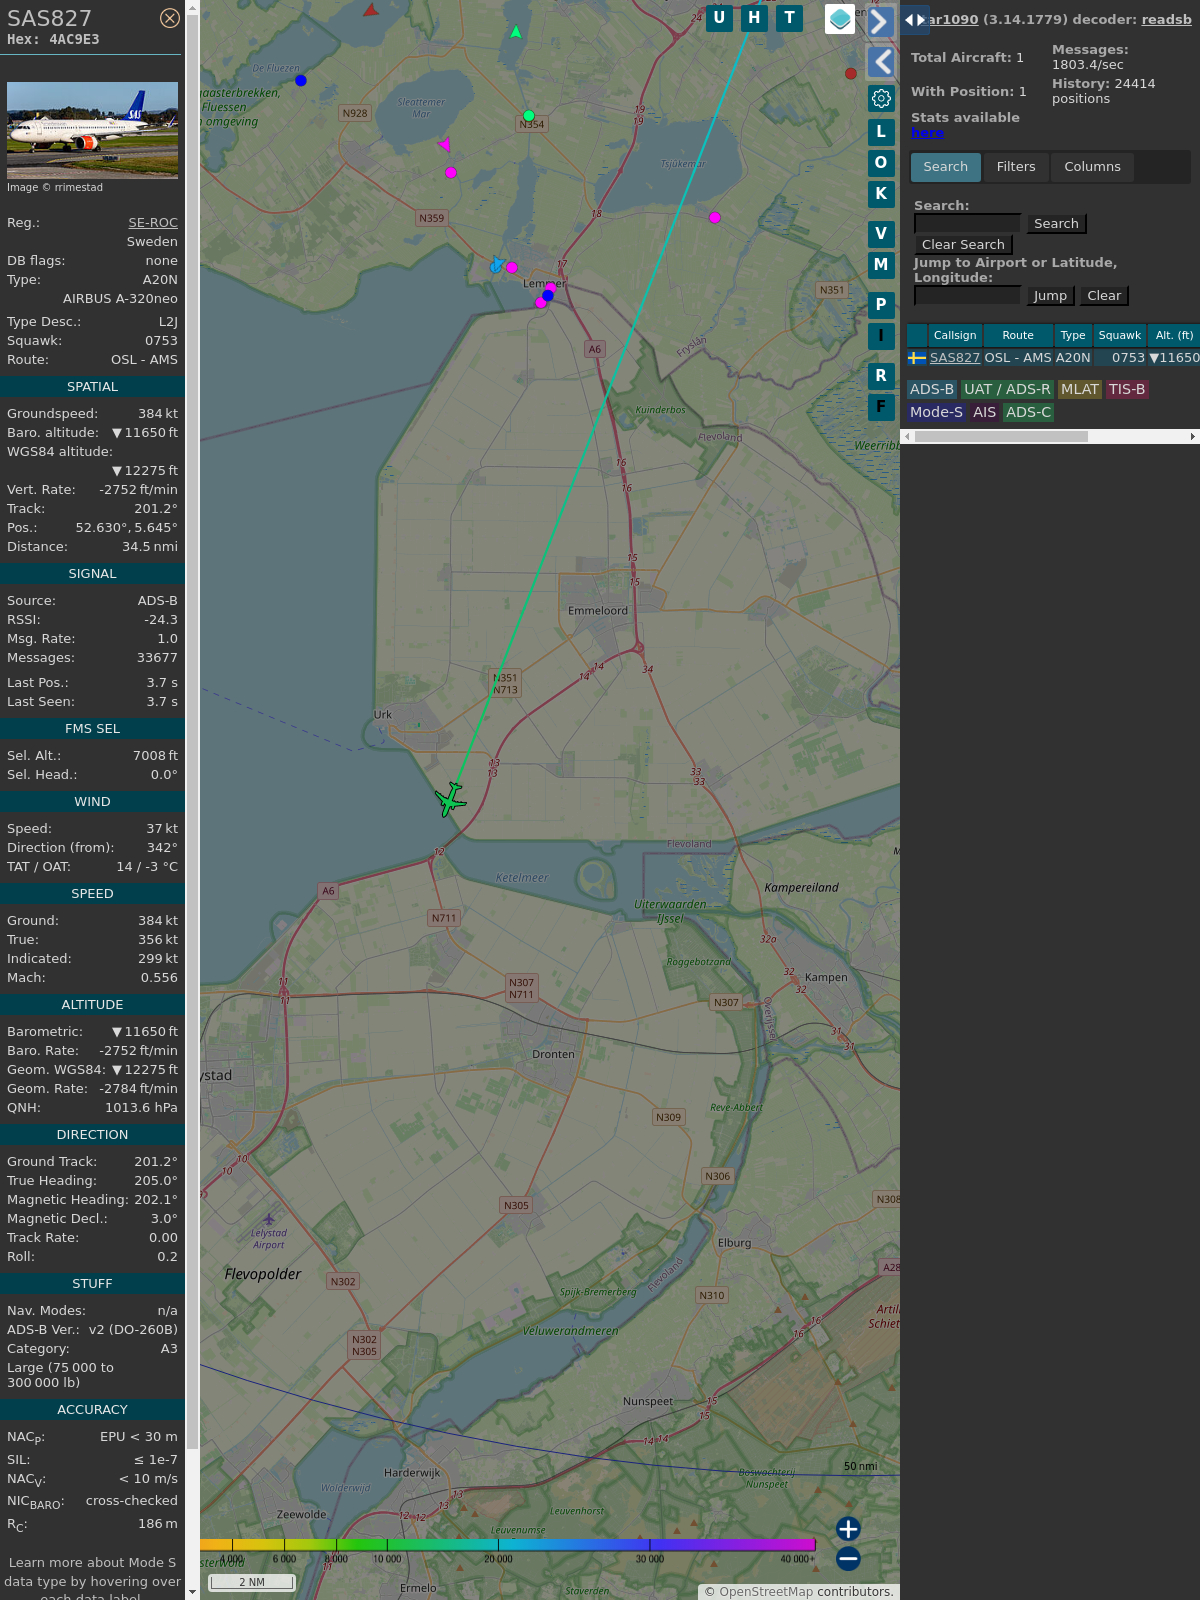Viewport: 1200px width, 1600px height.
Task: Open the SE-ROC aircraft photo
Action: point(92,130)
